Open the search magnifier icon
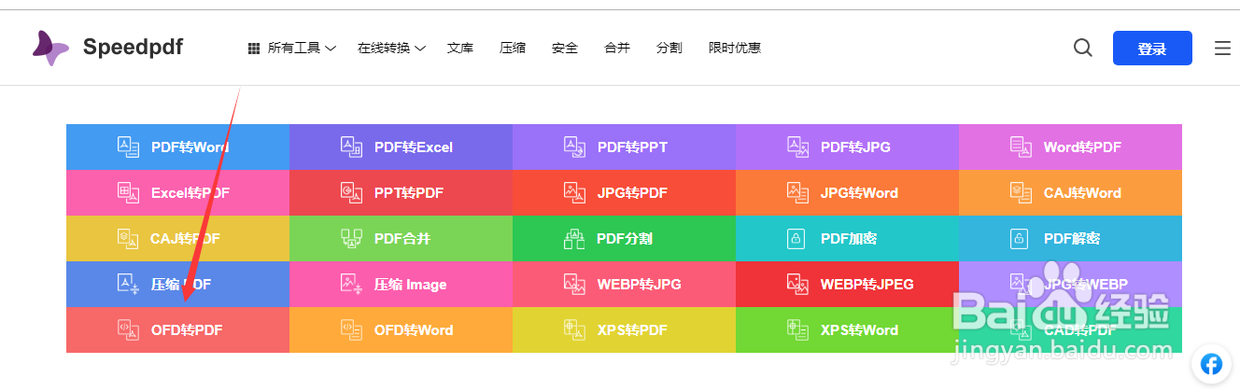Image resolution: width=1240 pixels, height=392 pixels. (x=1083, y=48)
